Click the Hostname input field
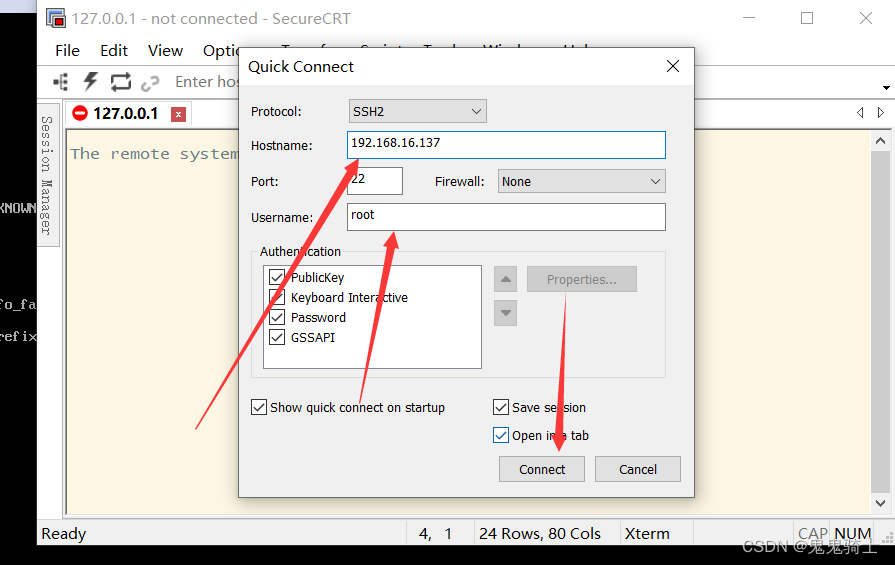895x565 pixels. point(506,145)
